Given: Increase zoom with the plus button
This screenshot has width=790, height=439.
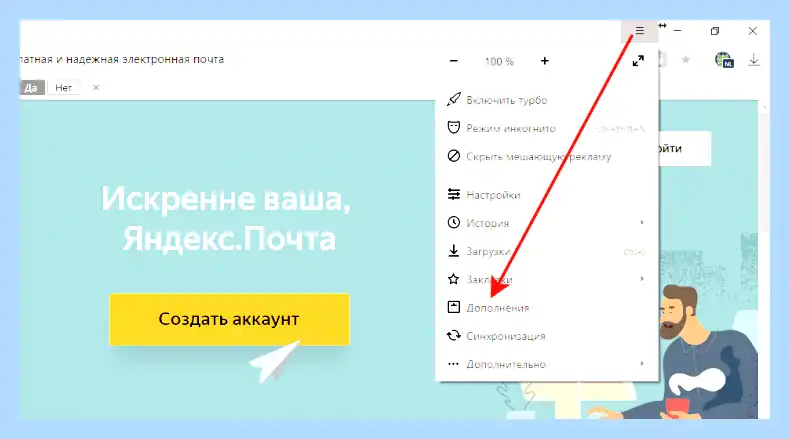Looking at the screenshot, I should click(545, 61).
